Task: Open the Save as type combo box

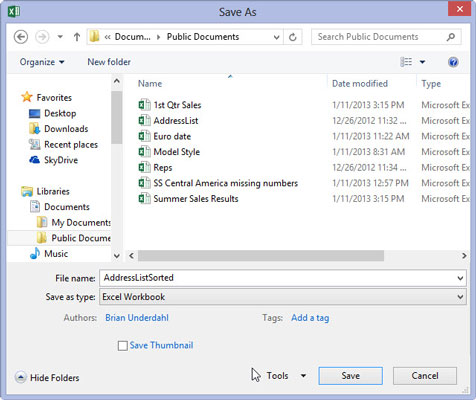Action: pyautogui.click(x=283, y=297)
